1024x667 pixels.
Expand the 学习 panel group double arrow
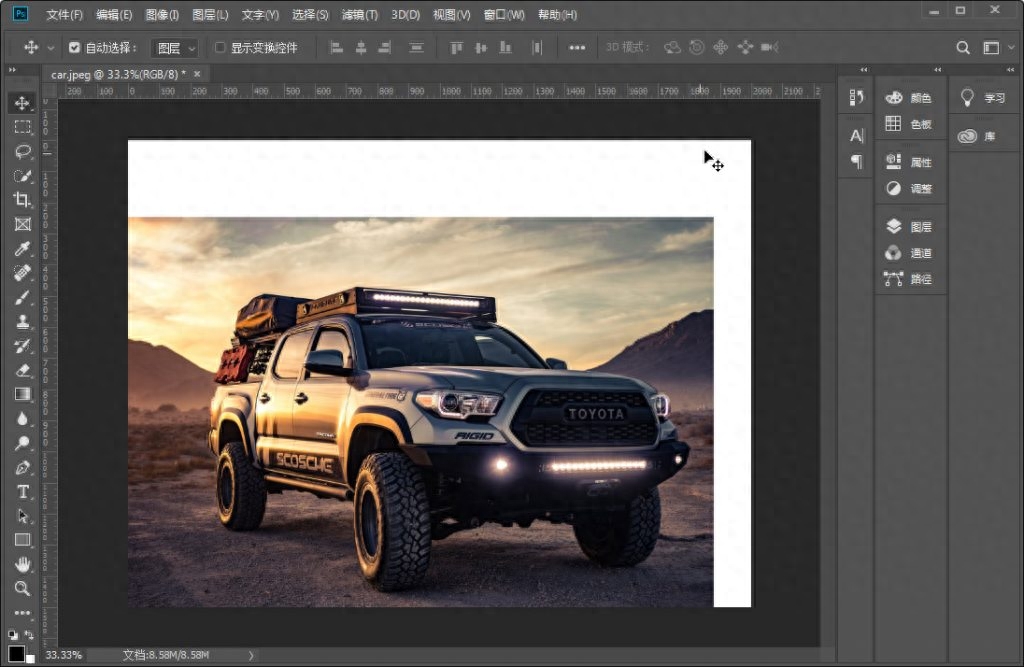click(x=1010, y=69)
